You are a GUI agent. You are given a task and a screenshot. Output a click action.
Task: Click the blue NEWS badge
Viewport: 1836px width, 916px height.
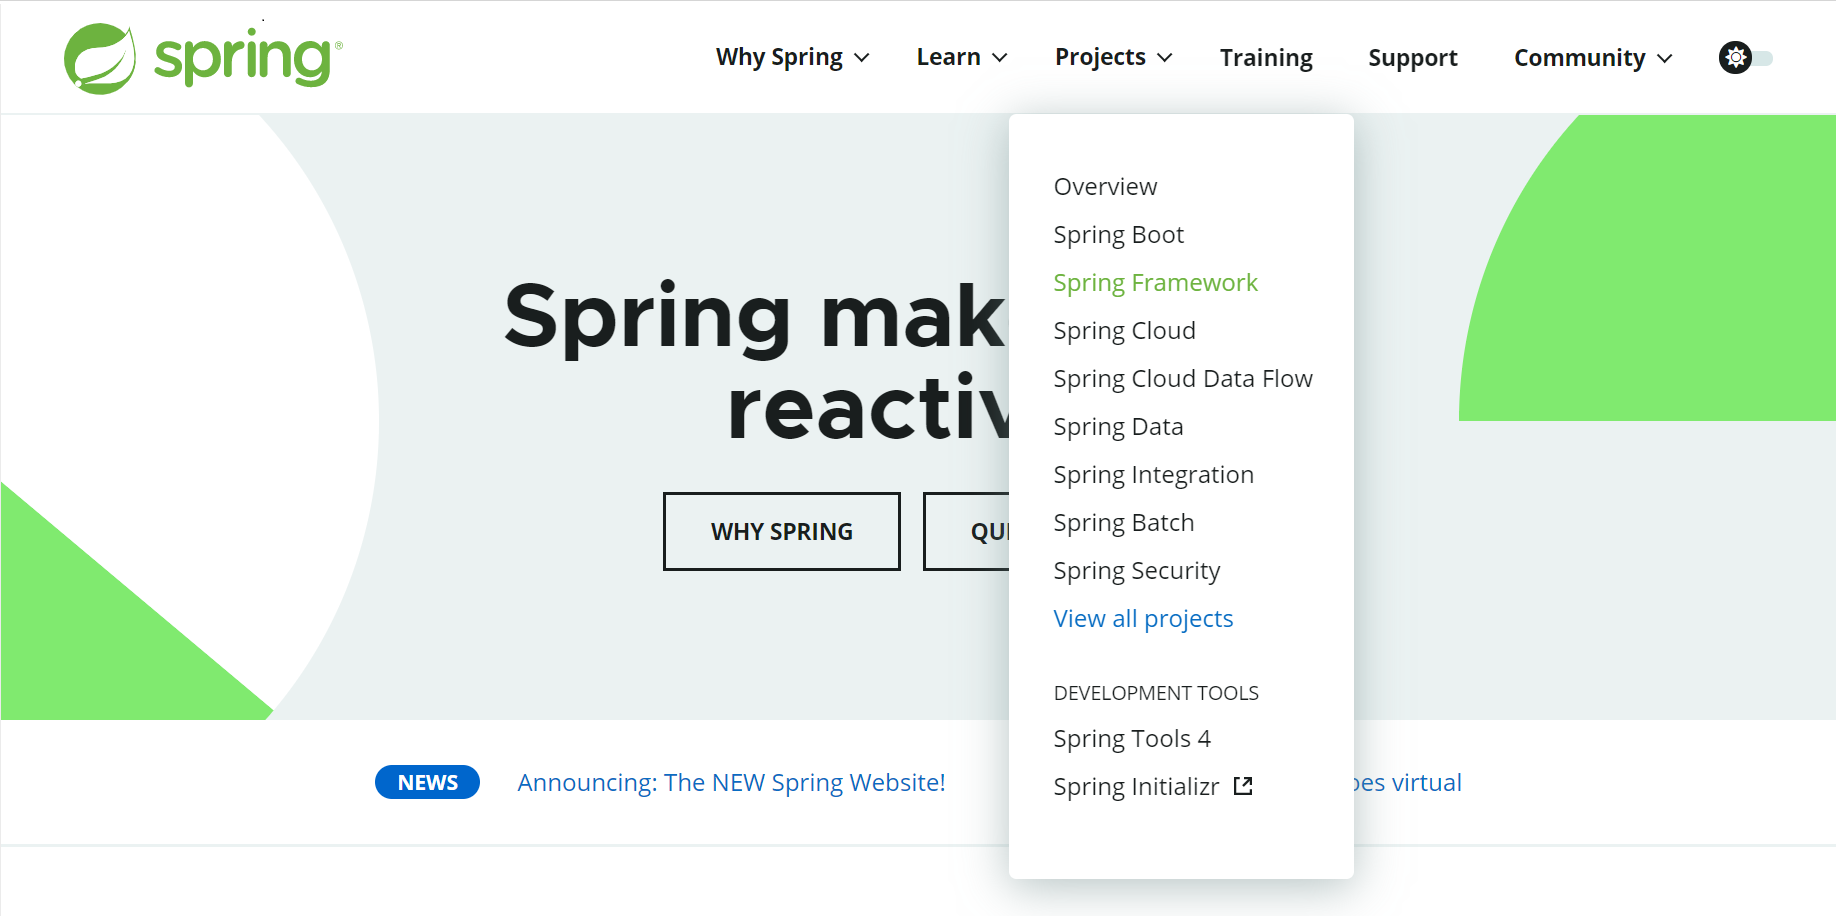click(427, 782)
